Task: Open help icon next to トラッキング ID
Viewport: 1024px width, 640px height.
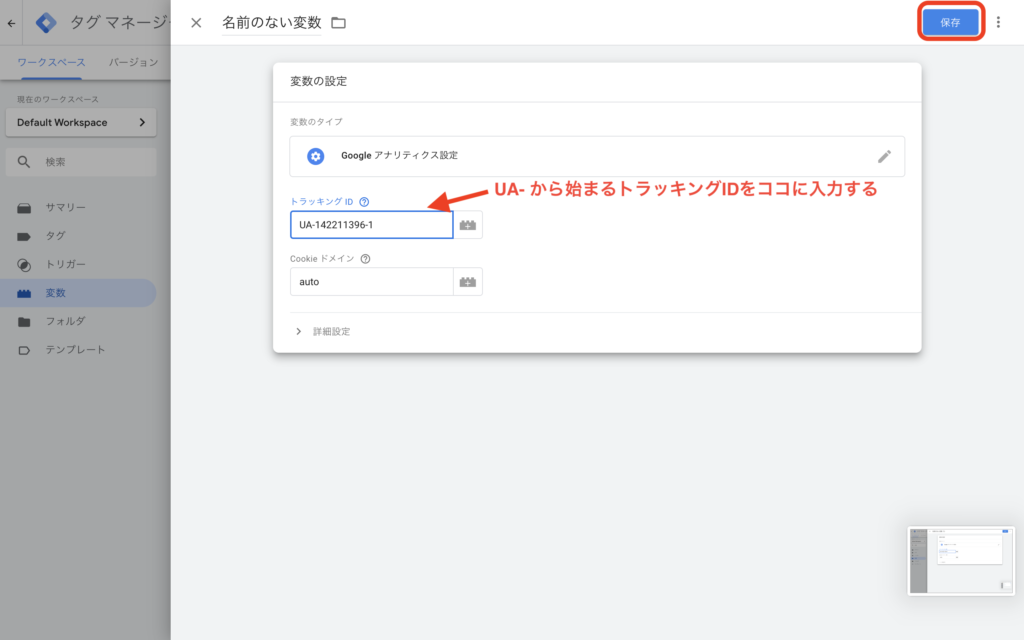Action: click(x=364, y=202)
